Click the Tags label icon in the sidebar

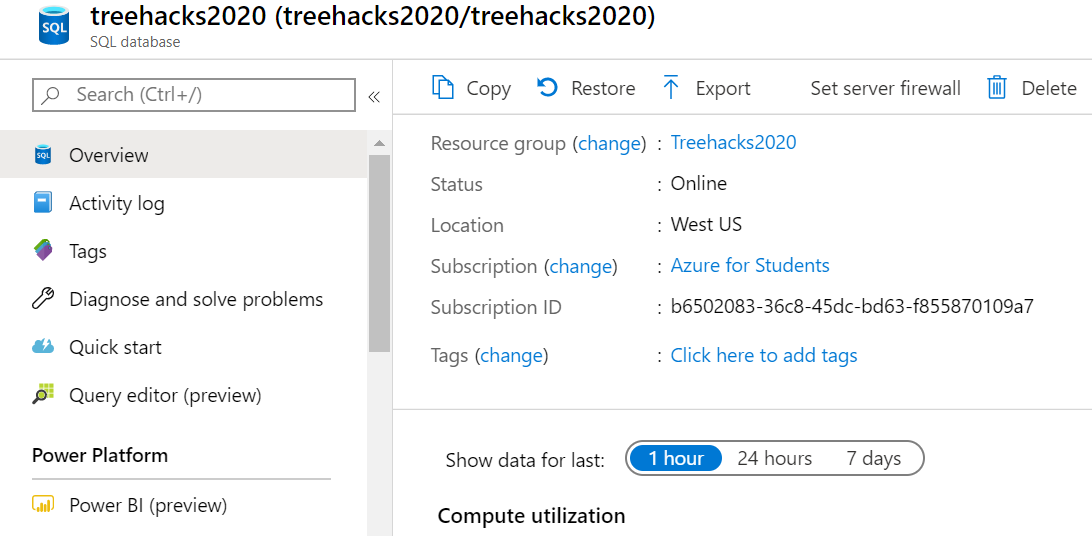43,251
